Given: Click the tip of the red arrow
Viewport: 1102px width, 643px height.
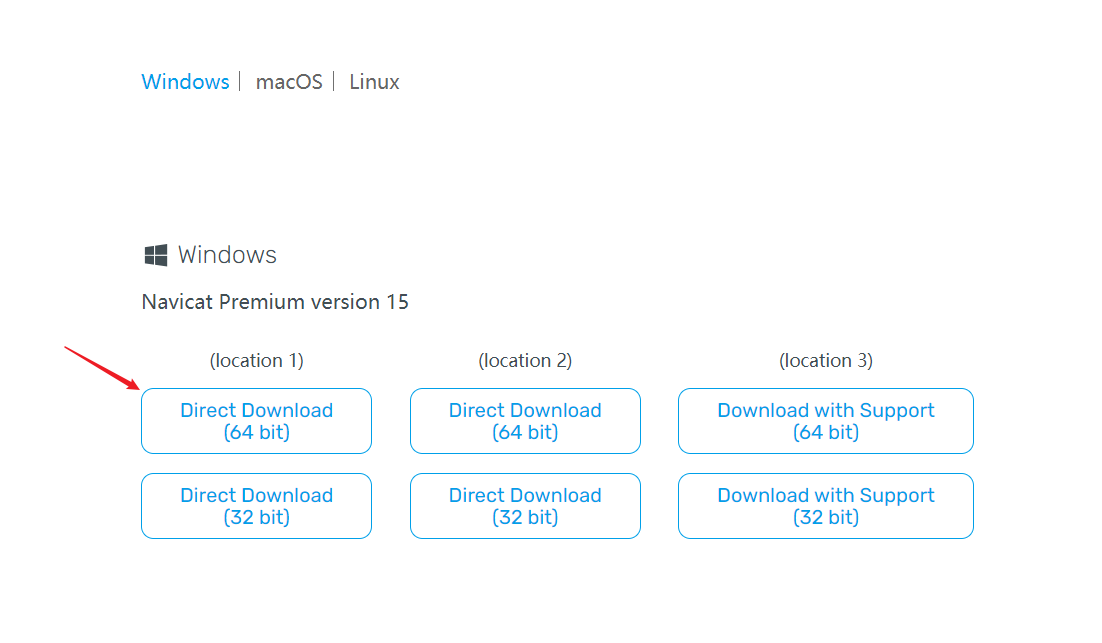Looking at the screenshot, I should 138,387.
